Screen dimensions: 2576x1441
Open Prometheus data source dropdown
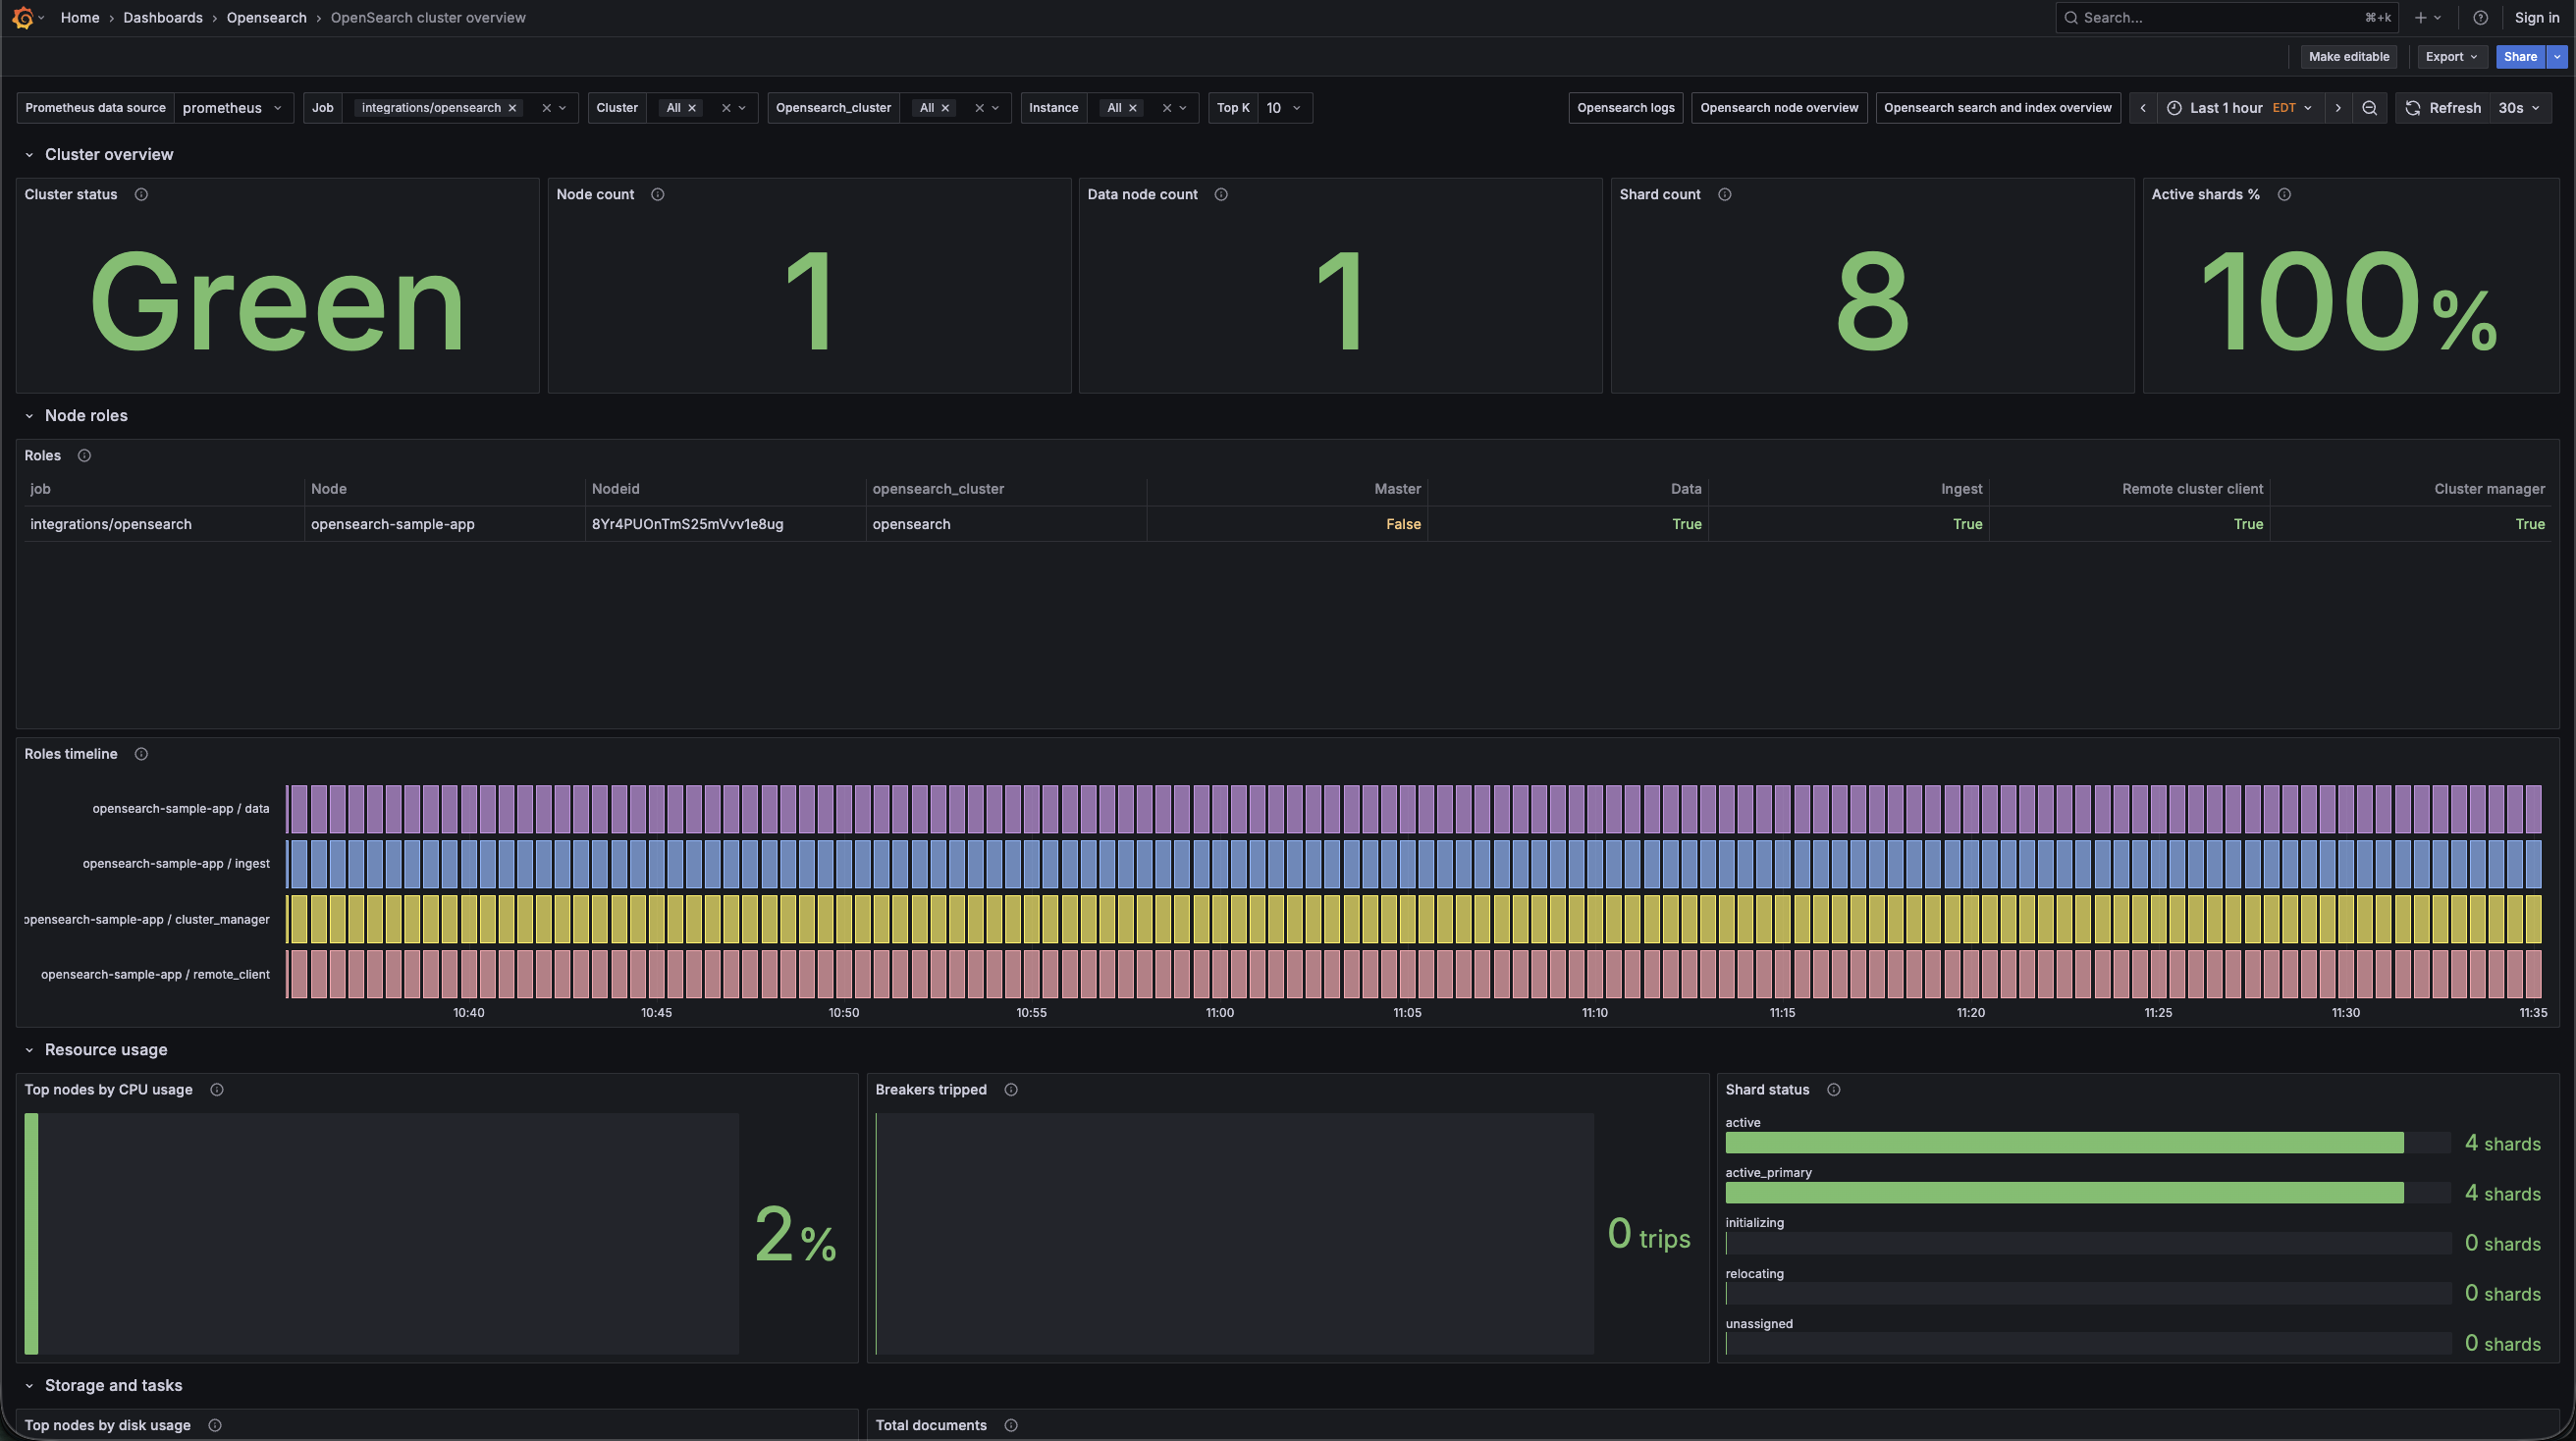[233, 108]
